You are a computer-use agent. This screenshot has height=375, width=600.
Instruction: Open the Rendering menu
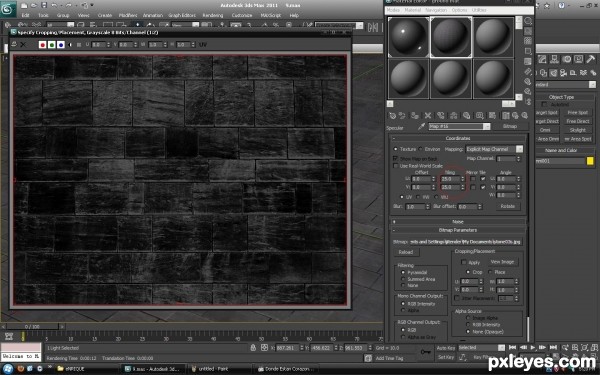[213, 15]
